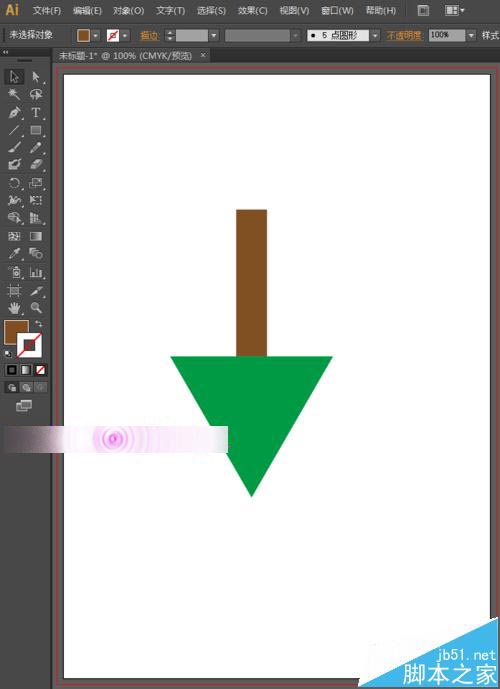This screenshot has height=689, width=500.
Task: Adjust the stroke weight stepper arrows
Action: [x=170, y=35]
